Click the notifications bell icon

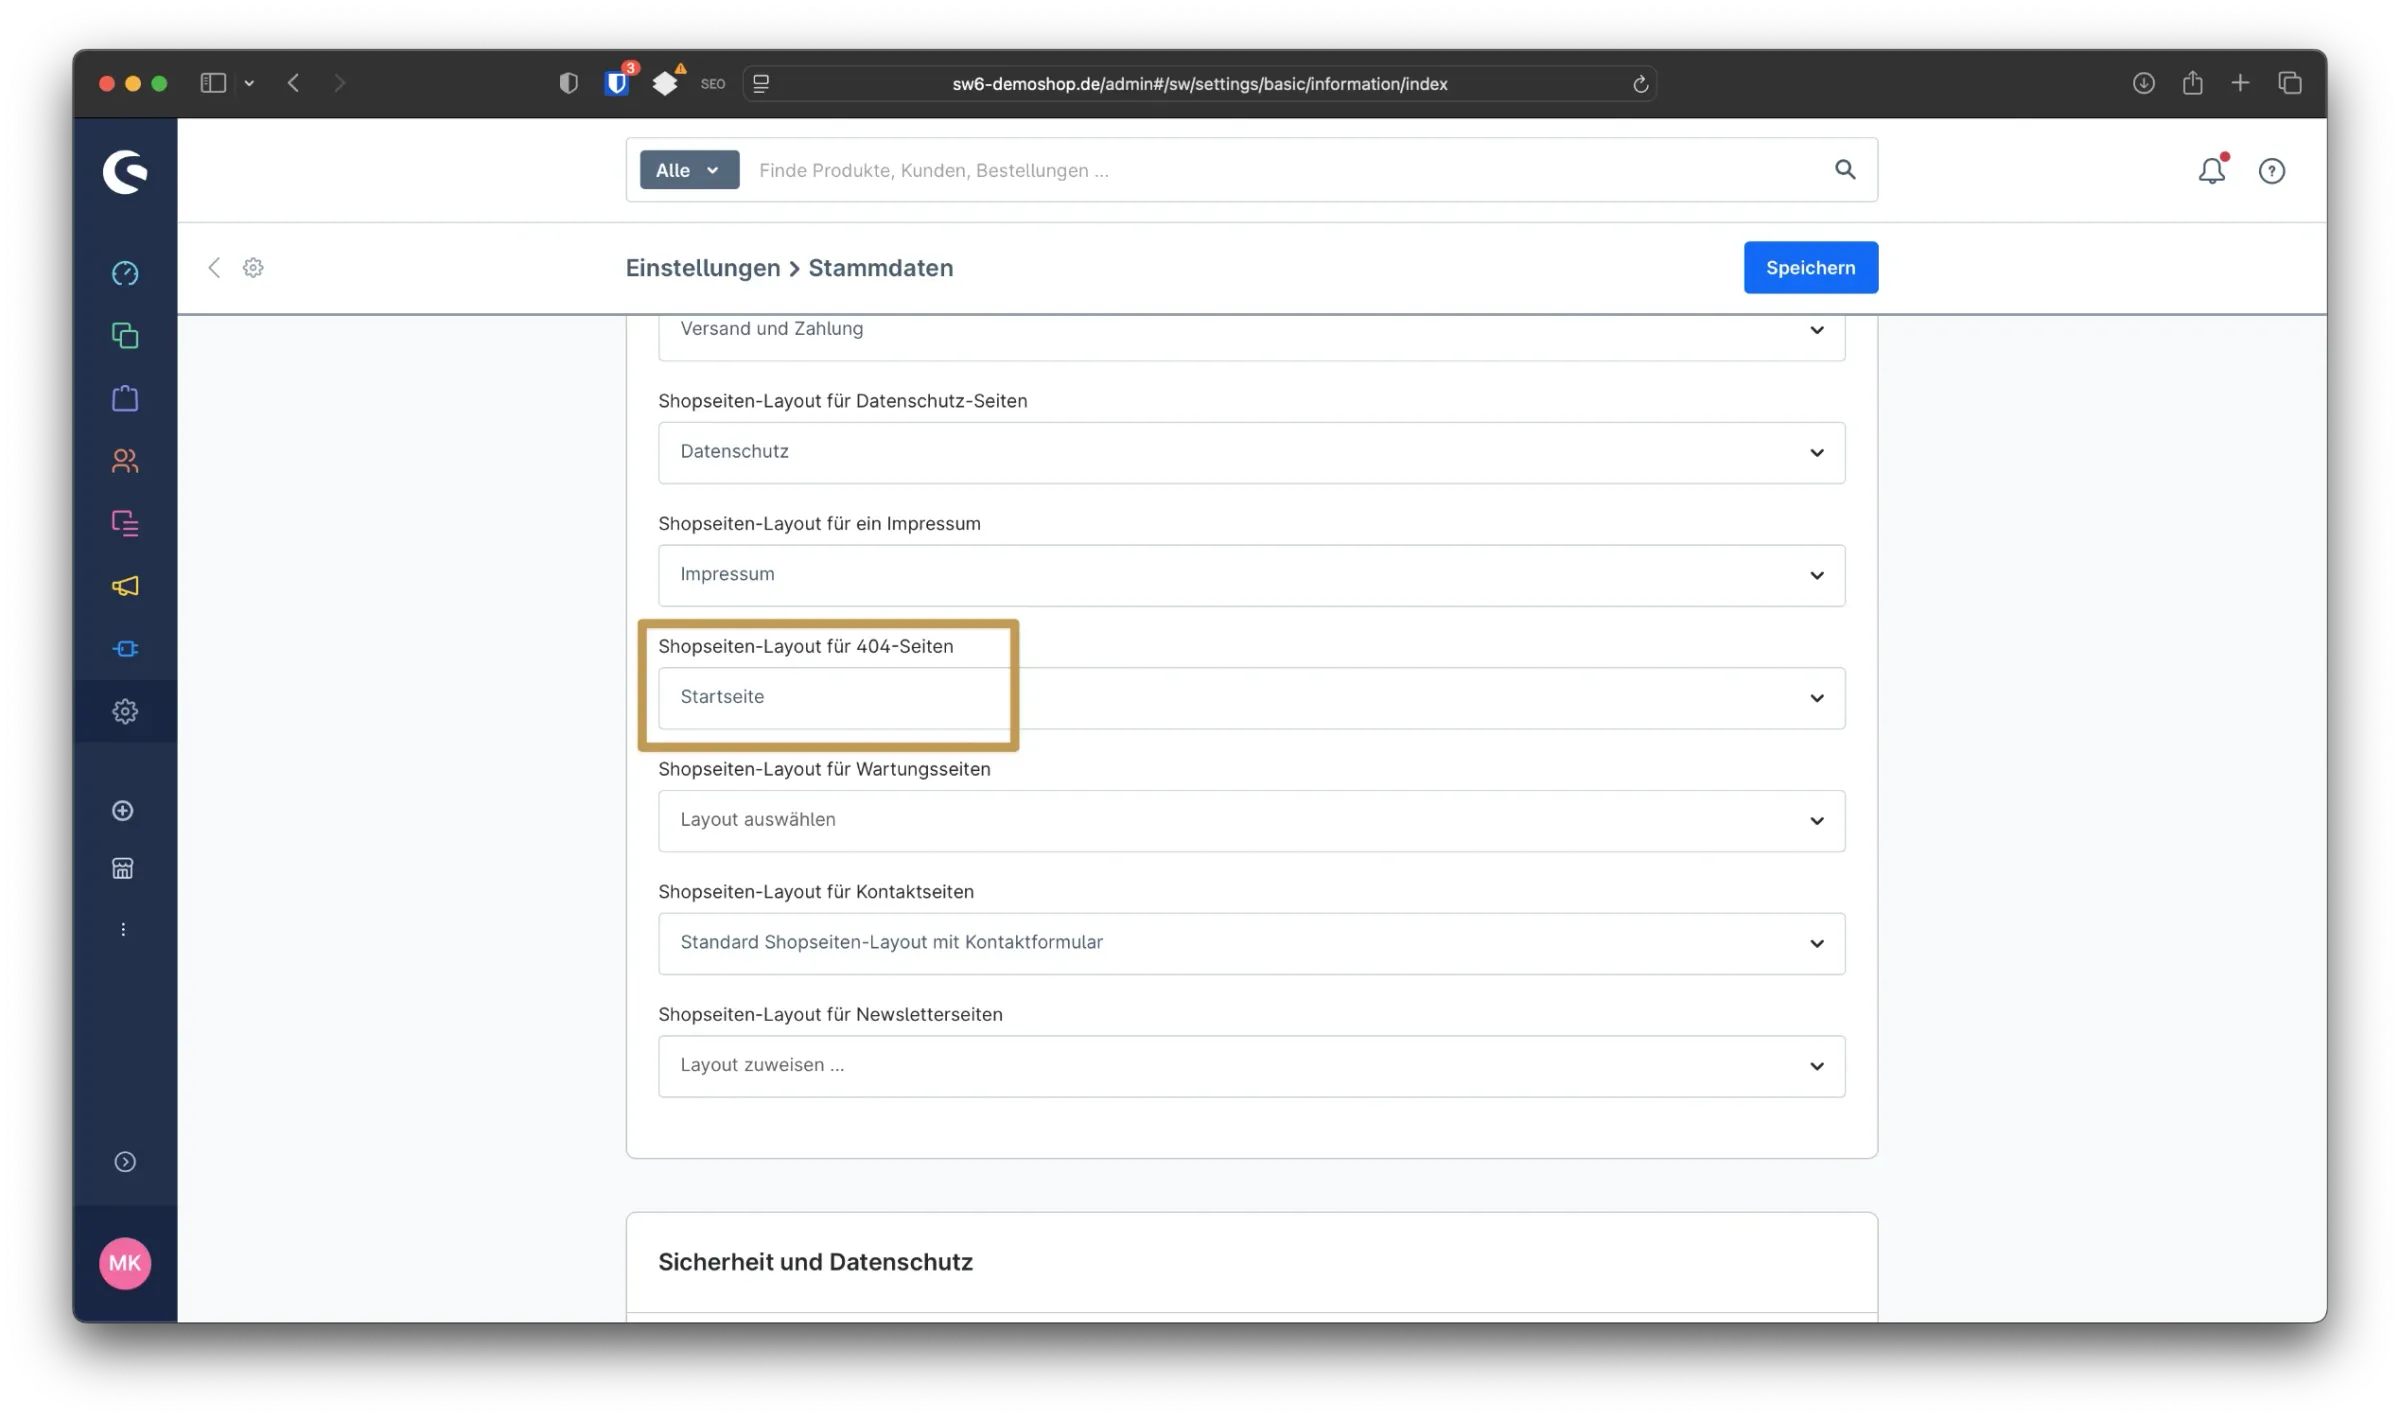2211,171
